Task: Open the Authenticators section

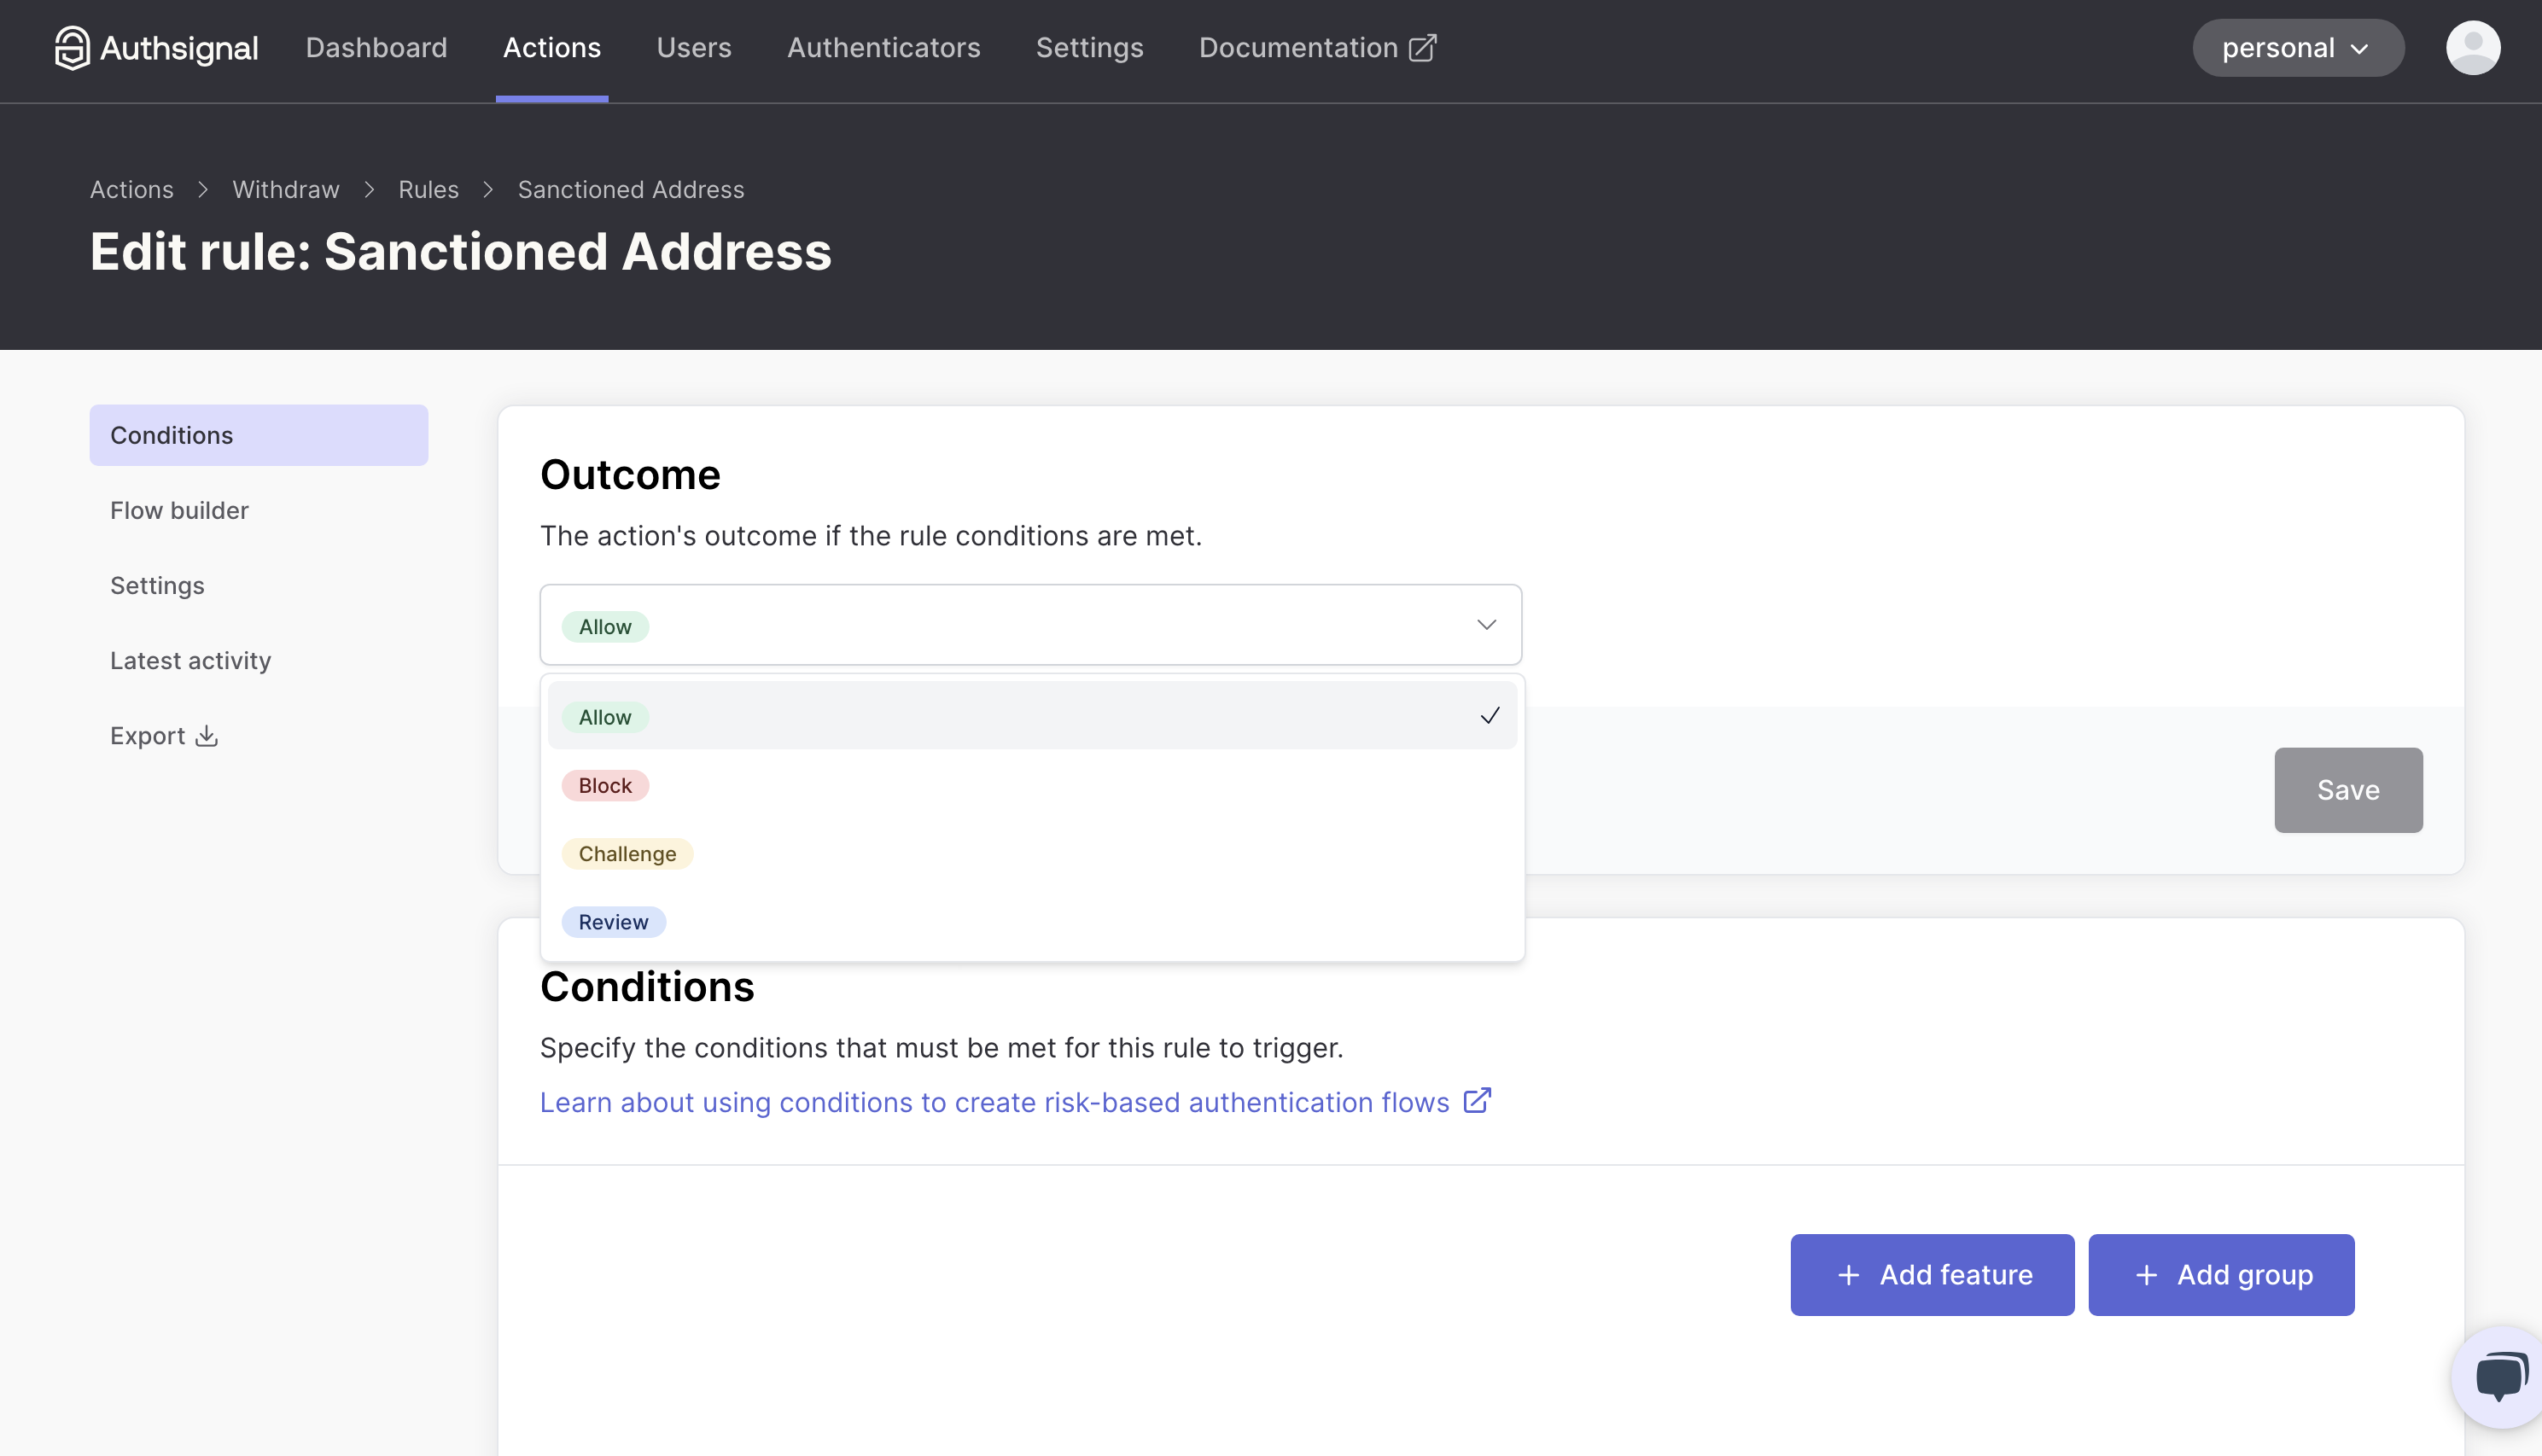Action: tap(883, 47)
